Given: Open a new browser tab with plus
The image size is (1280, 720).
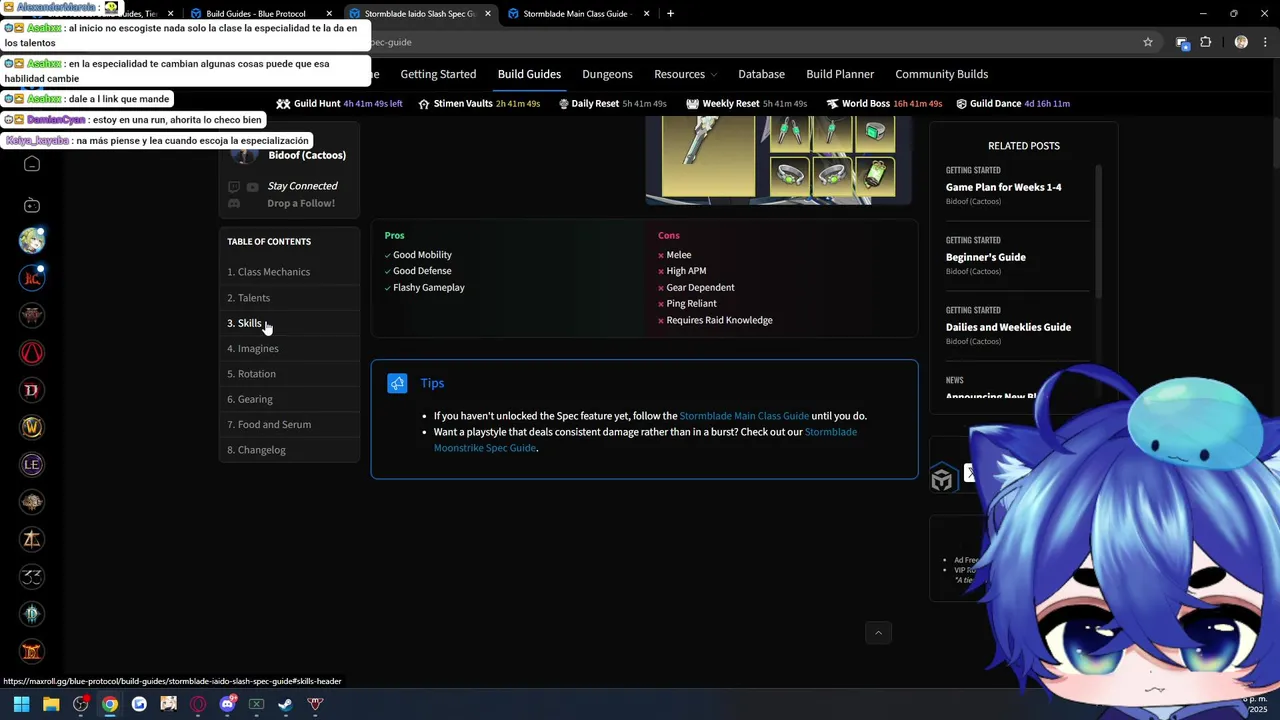Looking at the screenshot, I should tap(670, 14).
